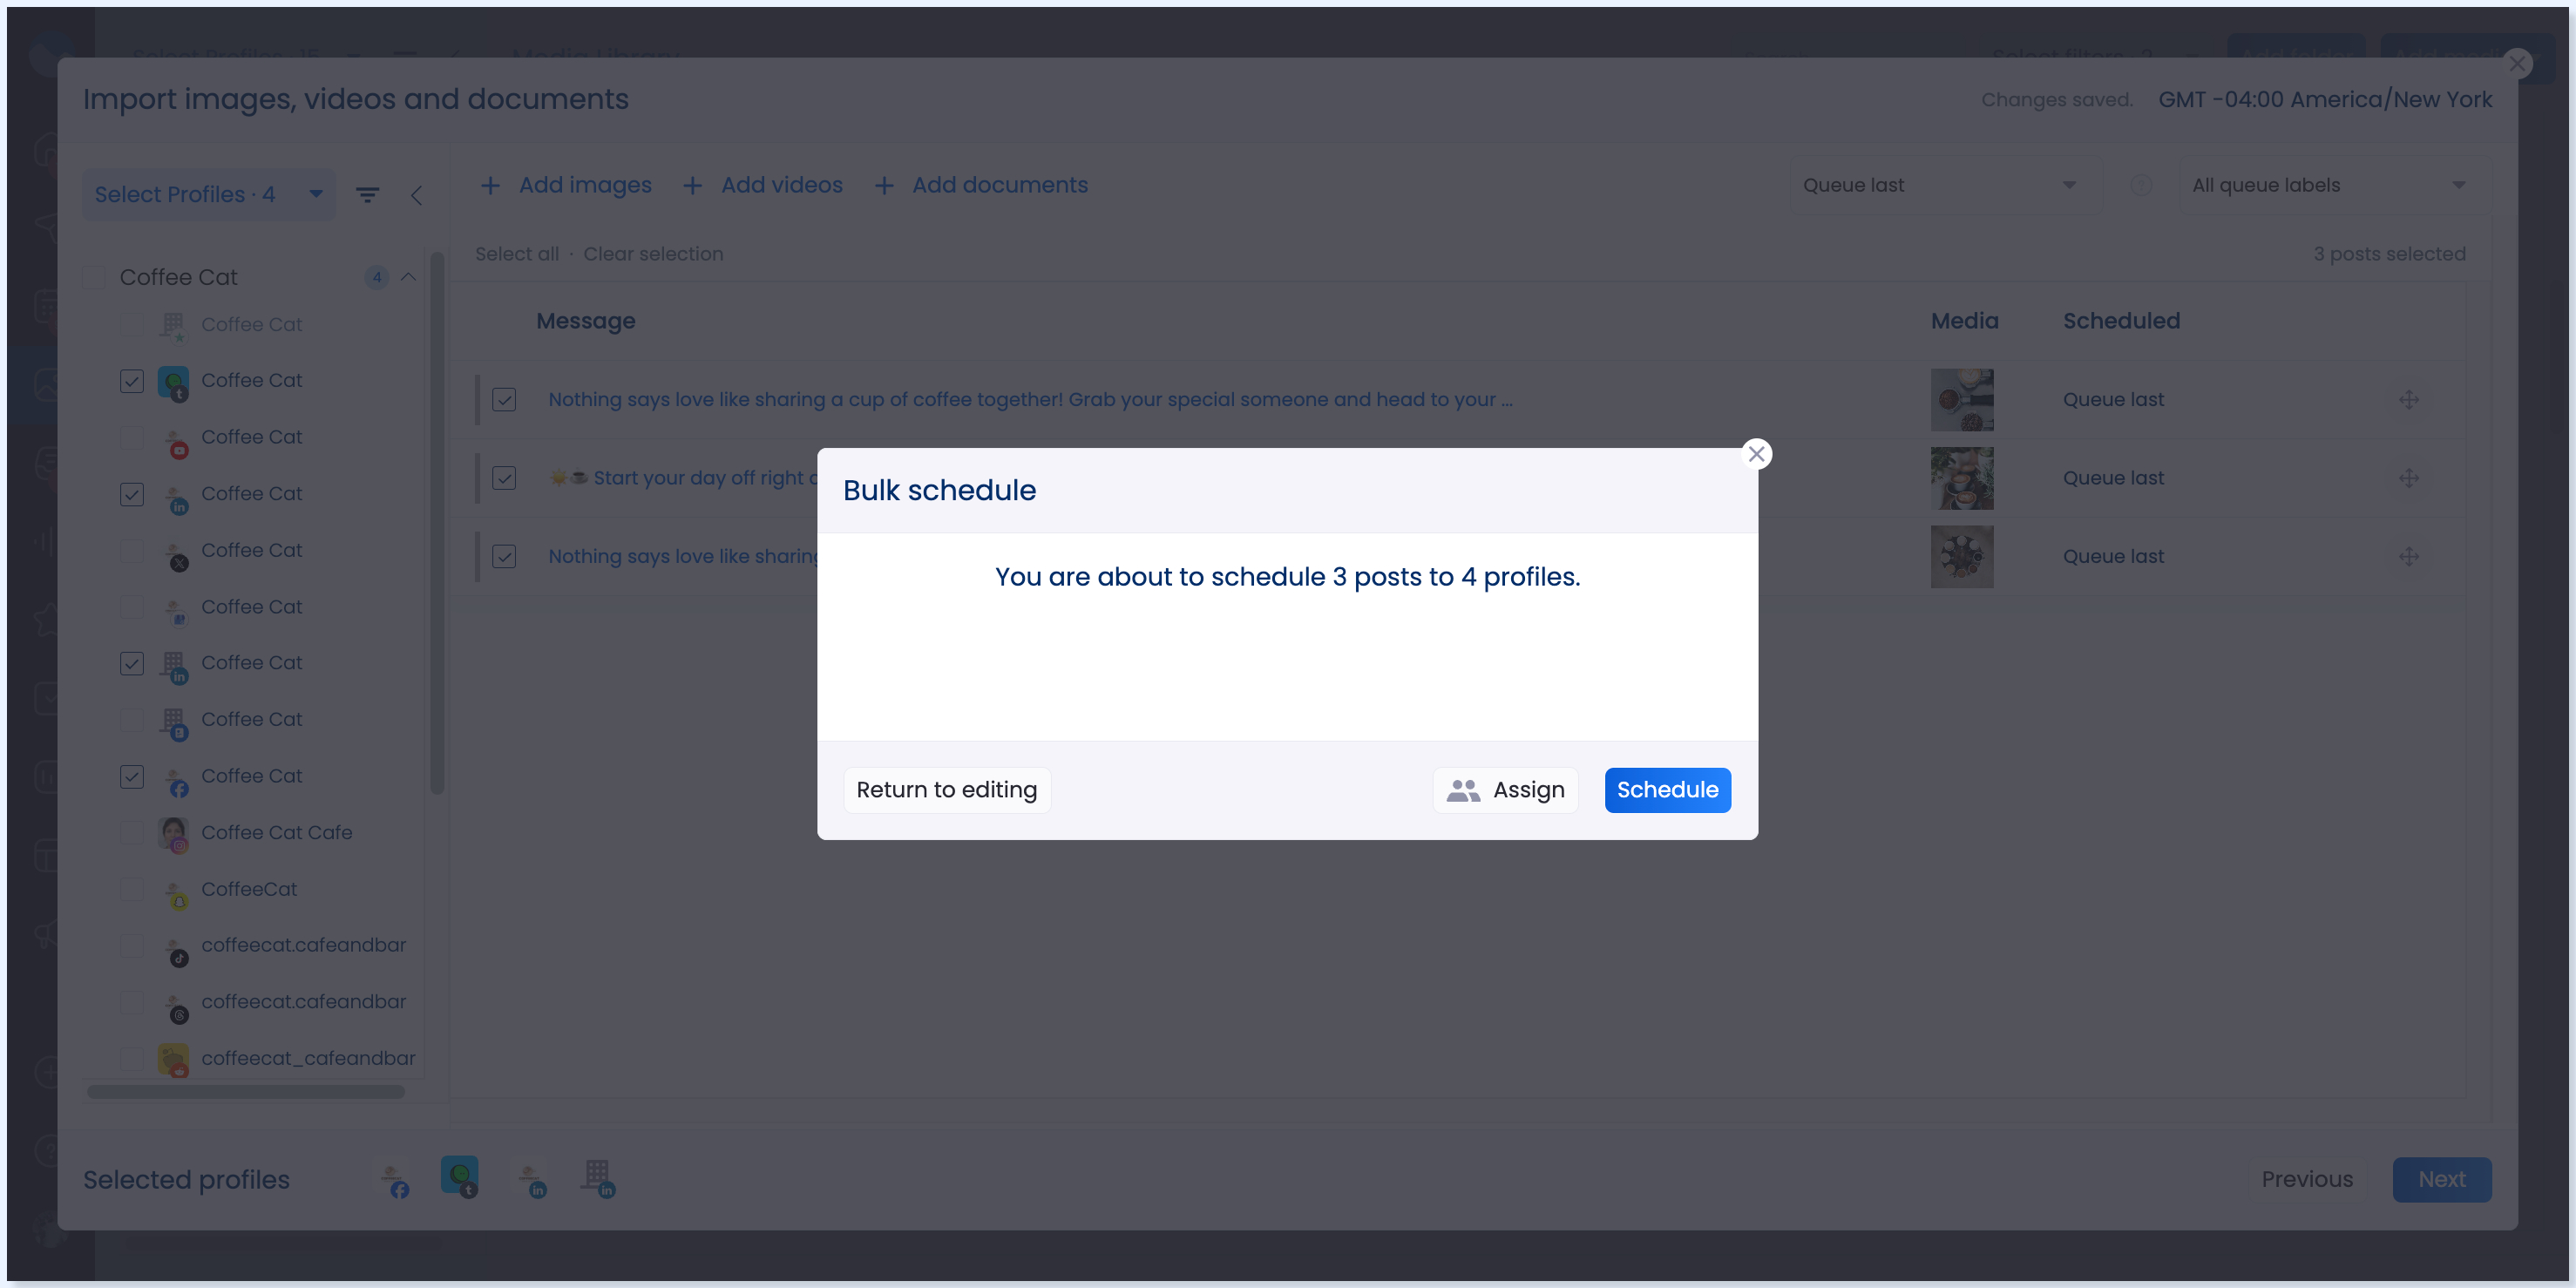Uncheck the LinkedIn personal Coffee Cat profile
This screenshot has height=1288, width=2576.
pos(132,494)
